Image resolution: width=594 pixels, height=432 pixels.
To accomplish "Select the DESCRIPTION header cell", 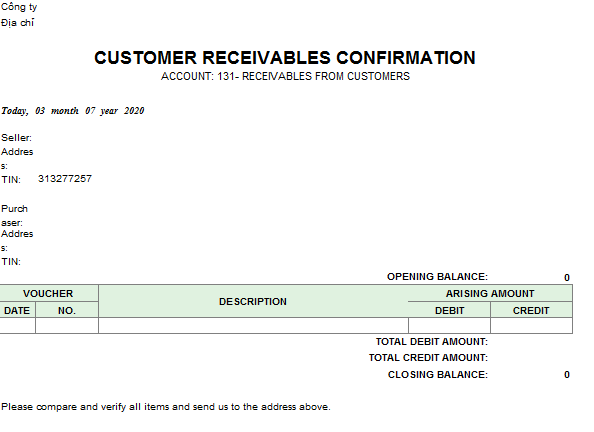I will pyautogui.click(x=253, y=301).
